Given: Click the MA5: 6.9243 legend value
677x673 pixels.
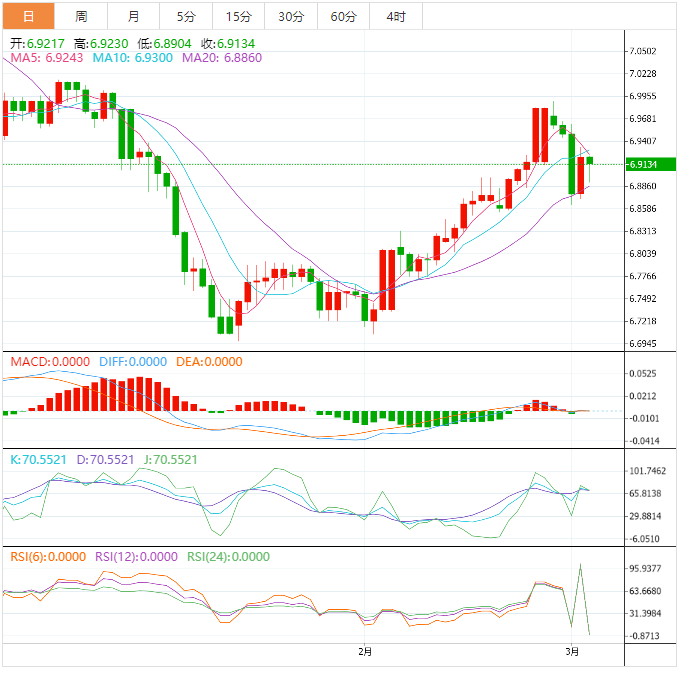Looking at the screenshot, I should (x=47, y=58).
